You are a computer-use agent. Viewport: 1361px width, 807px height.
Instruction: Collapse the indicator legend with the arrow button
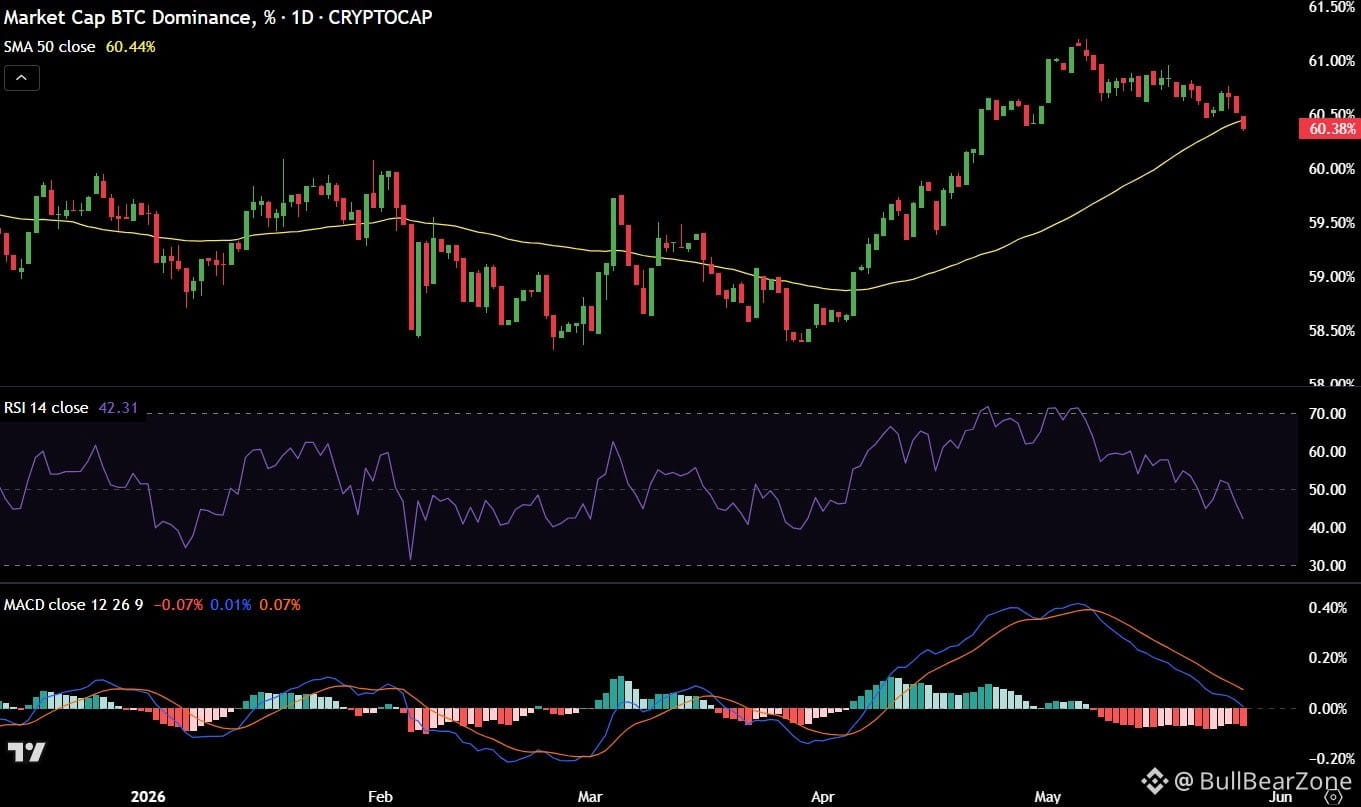tap(22, 77)
